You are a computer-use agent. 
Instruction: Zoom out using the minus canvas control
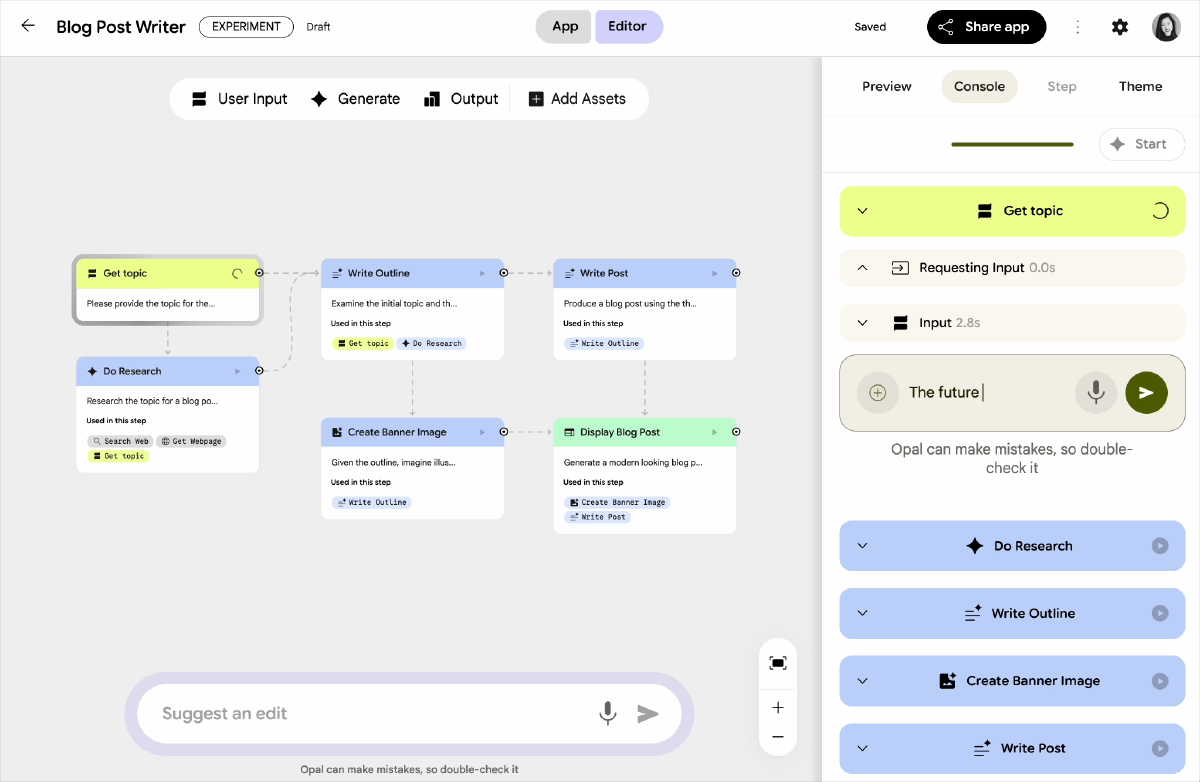pyautogui.click(x=778, y=737)
